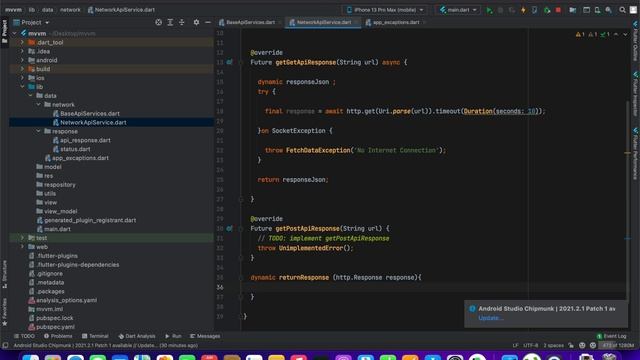Open the Flutter Inspector side tool window

(635, 94)
